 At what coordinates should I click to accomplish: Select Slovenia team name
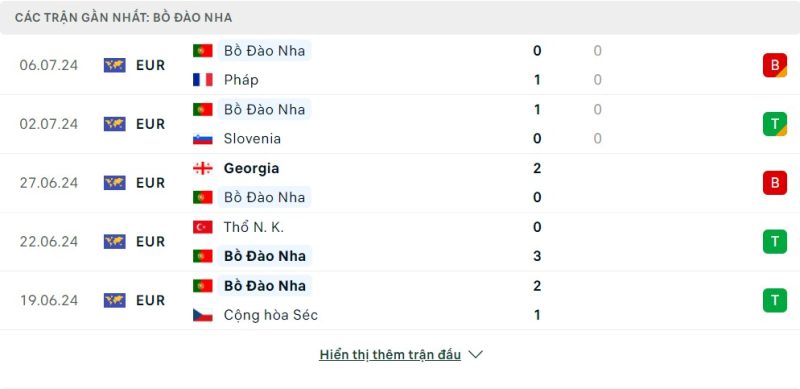pos(252,139)
